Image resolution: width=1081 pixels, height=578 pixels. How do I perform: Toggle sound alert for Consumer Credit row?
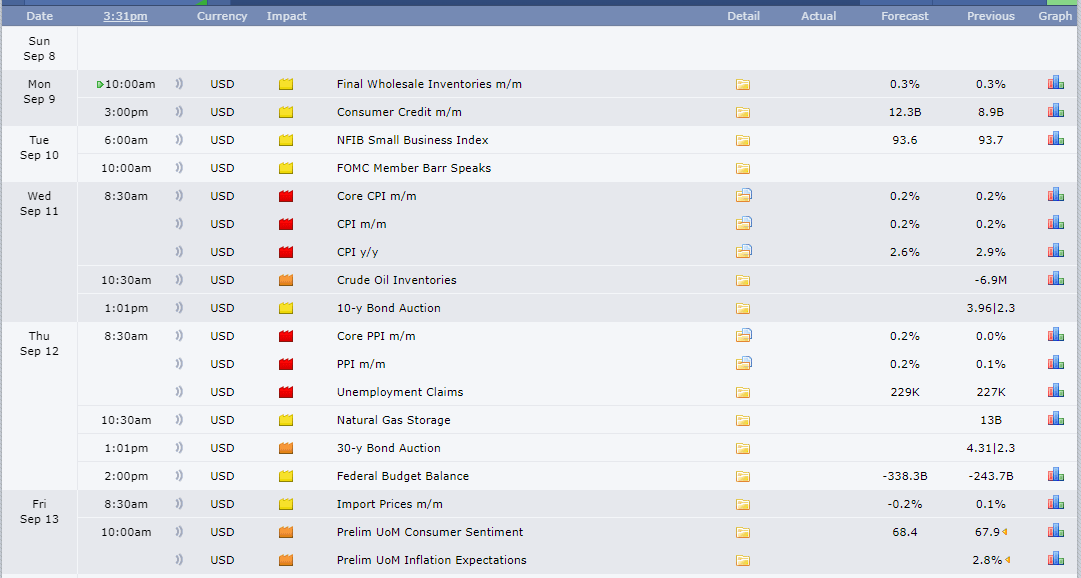tap(179, 112)
